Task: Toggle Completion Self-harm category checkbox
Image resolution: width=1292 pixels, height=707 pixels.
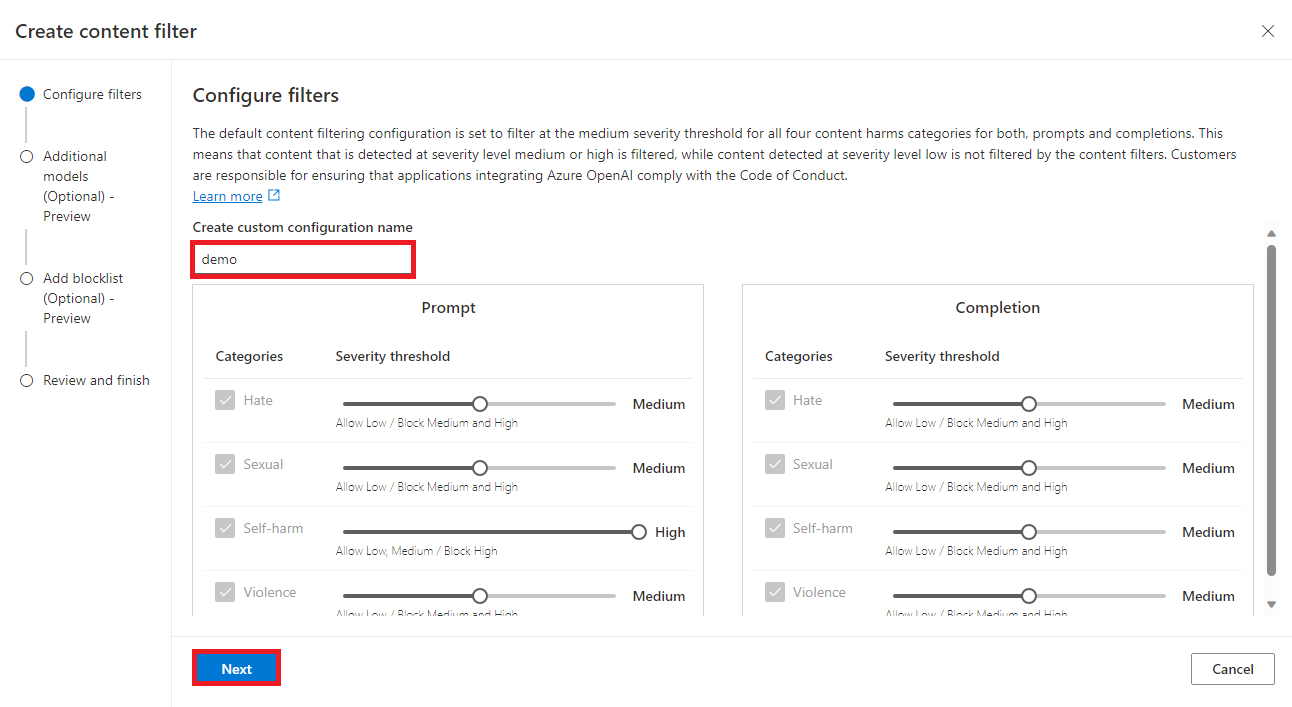Action: click(775, 528)
